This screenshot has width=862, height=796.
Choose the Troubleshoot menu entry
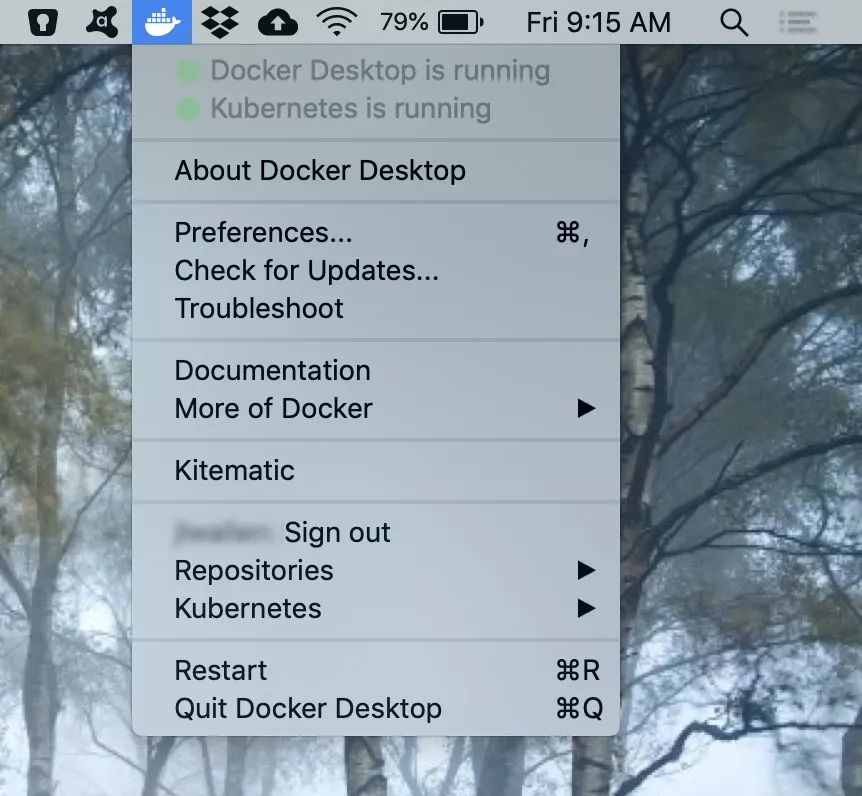(376, 308)
